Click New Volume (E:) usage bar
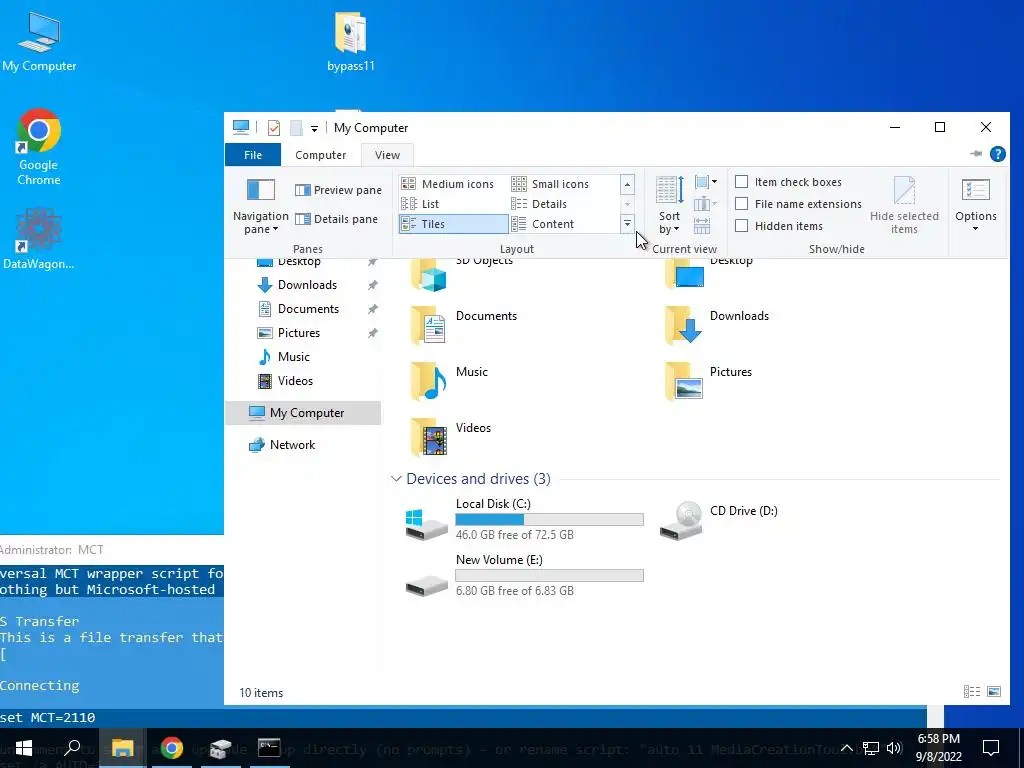 [x=549, y=575]
